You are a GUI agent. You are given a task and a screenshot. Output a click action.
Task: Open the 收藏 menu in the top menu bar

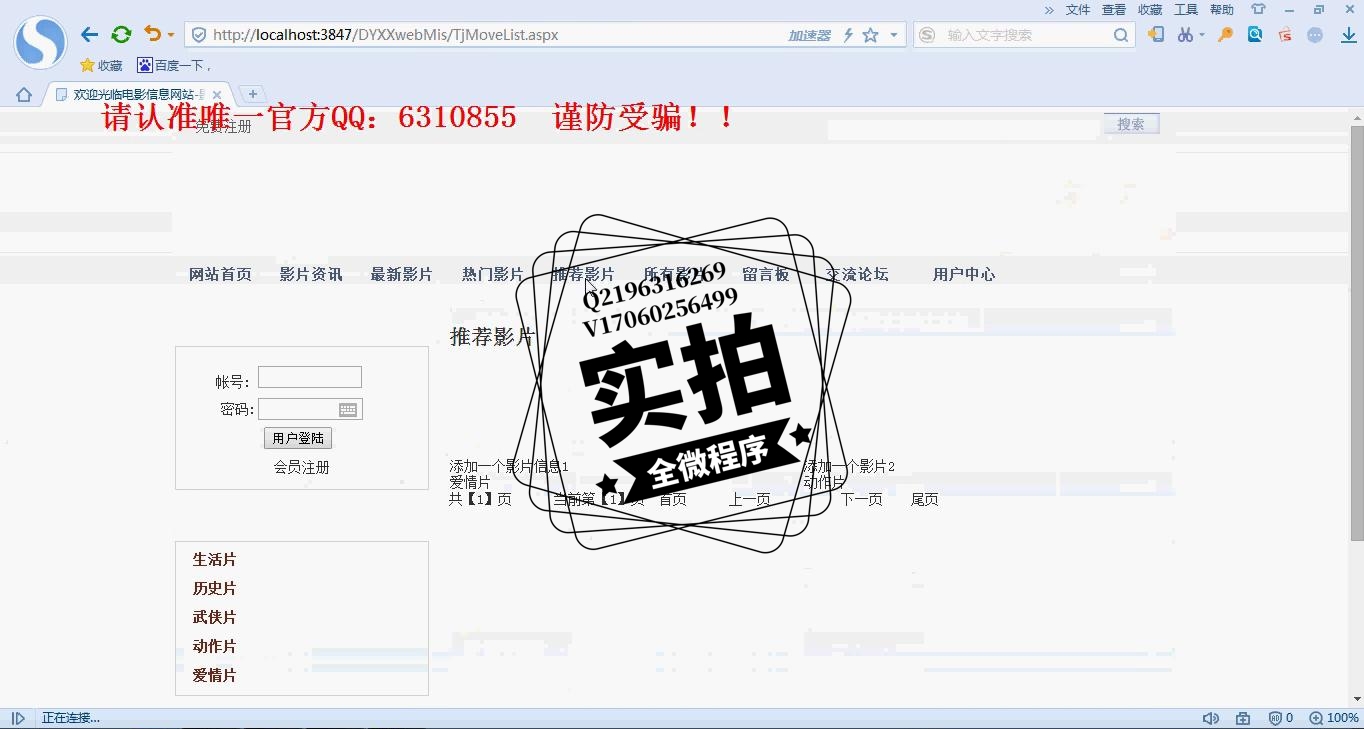pos(1150,10)
